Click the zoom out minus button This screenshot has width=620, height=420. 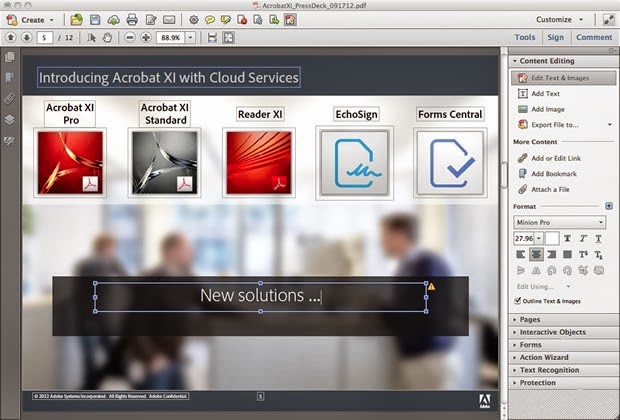[x=130, y=37]
